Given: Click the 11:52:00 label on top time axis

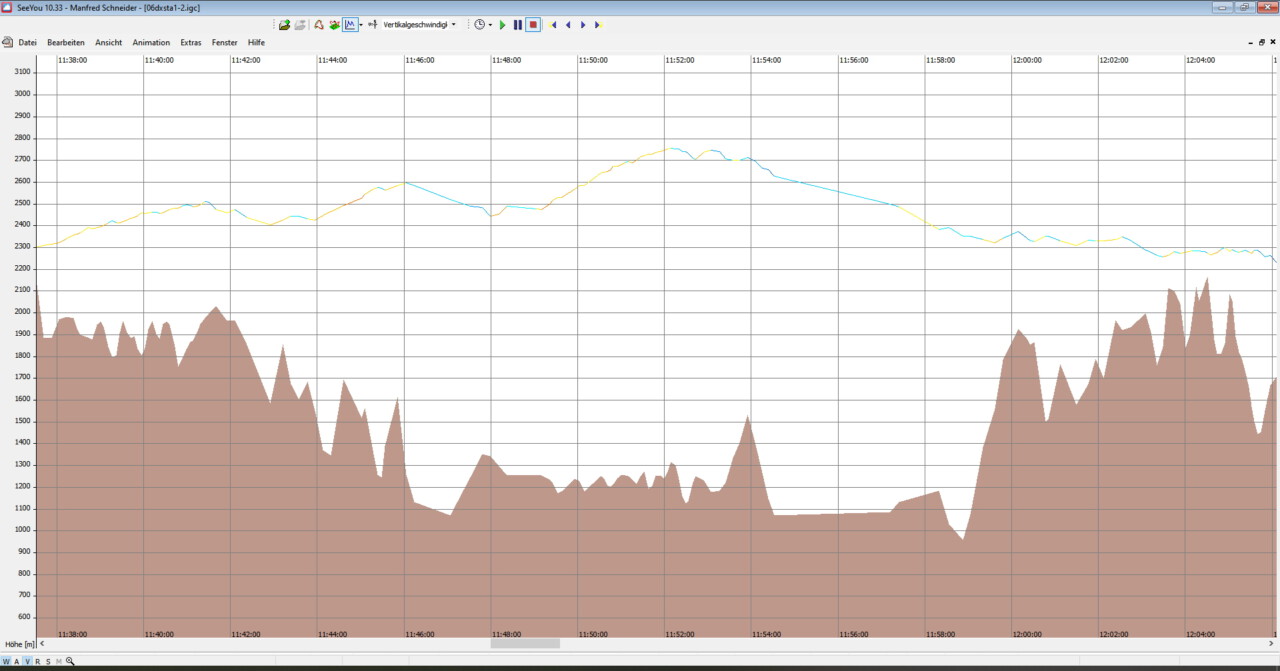Looking at the screenshot, I should pos(681,60).
